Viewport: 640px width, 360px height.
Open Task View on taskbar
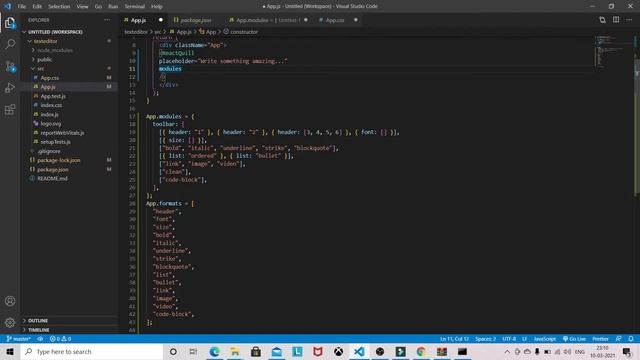coord(193,351)
